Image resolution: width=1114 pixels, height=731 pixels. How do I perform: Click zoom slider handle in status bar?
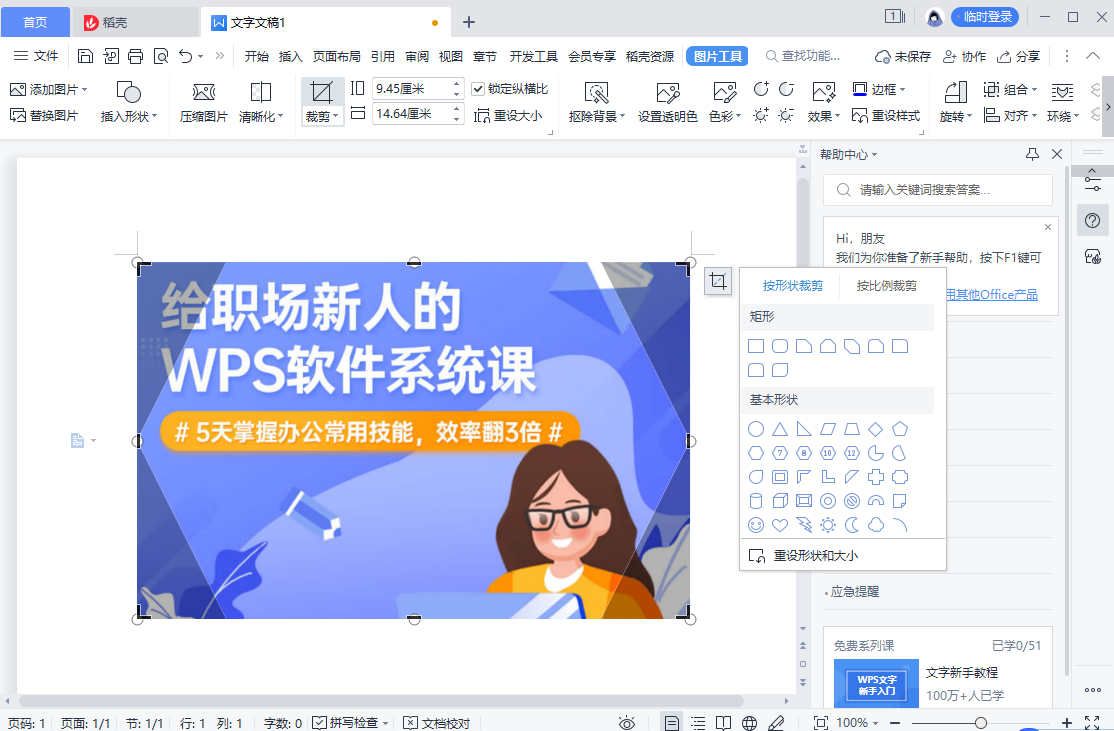[x=980, y=722]
